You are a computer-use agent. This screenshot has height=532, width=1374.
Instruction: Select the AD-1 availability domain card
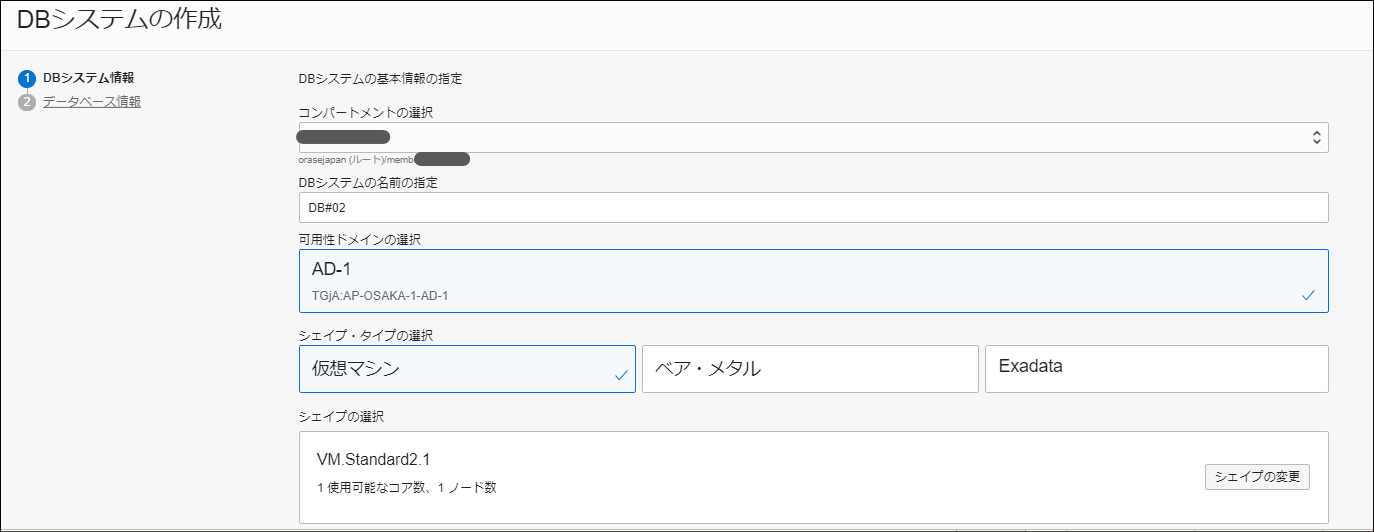[813, 281]
